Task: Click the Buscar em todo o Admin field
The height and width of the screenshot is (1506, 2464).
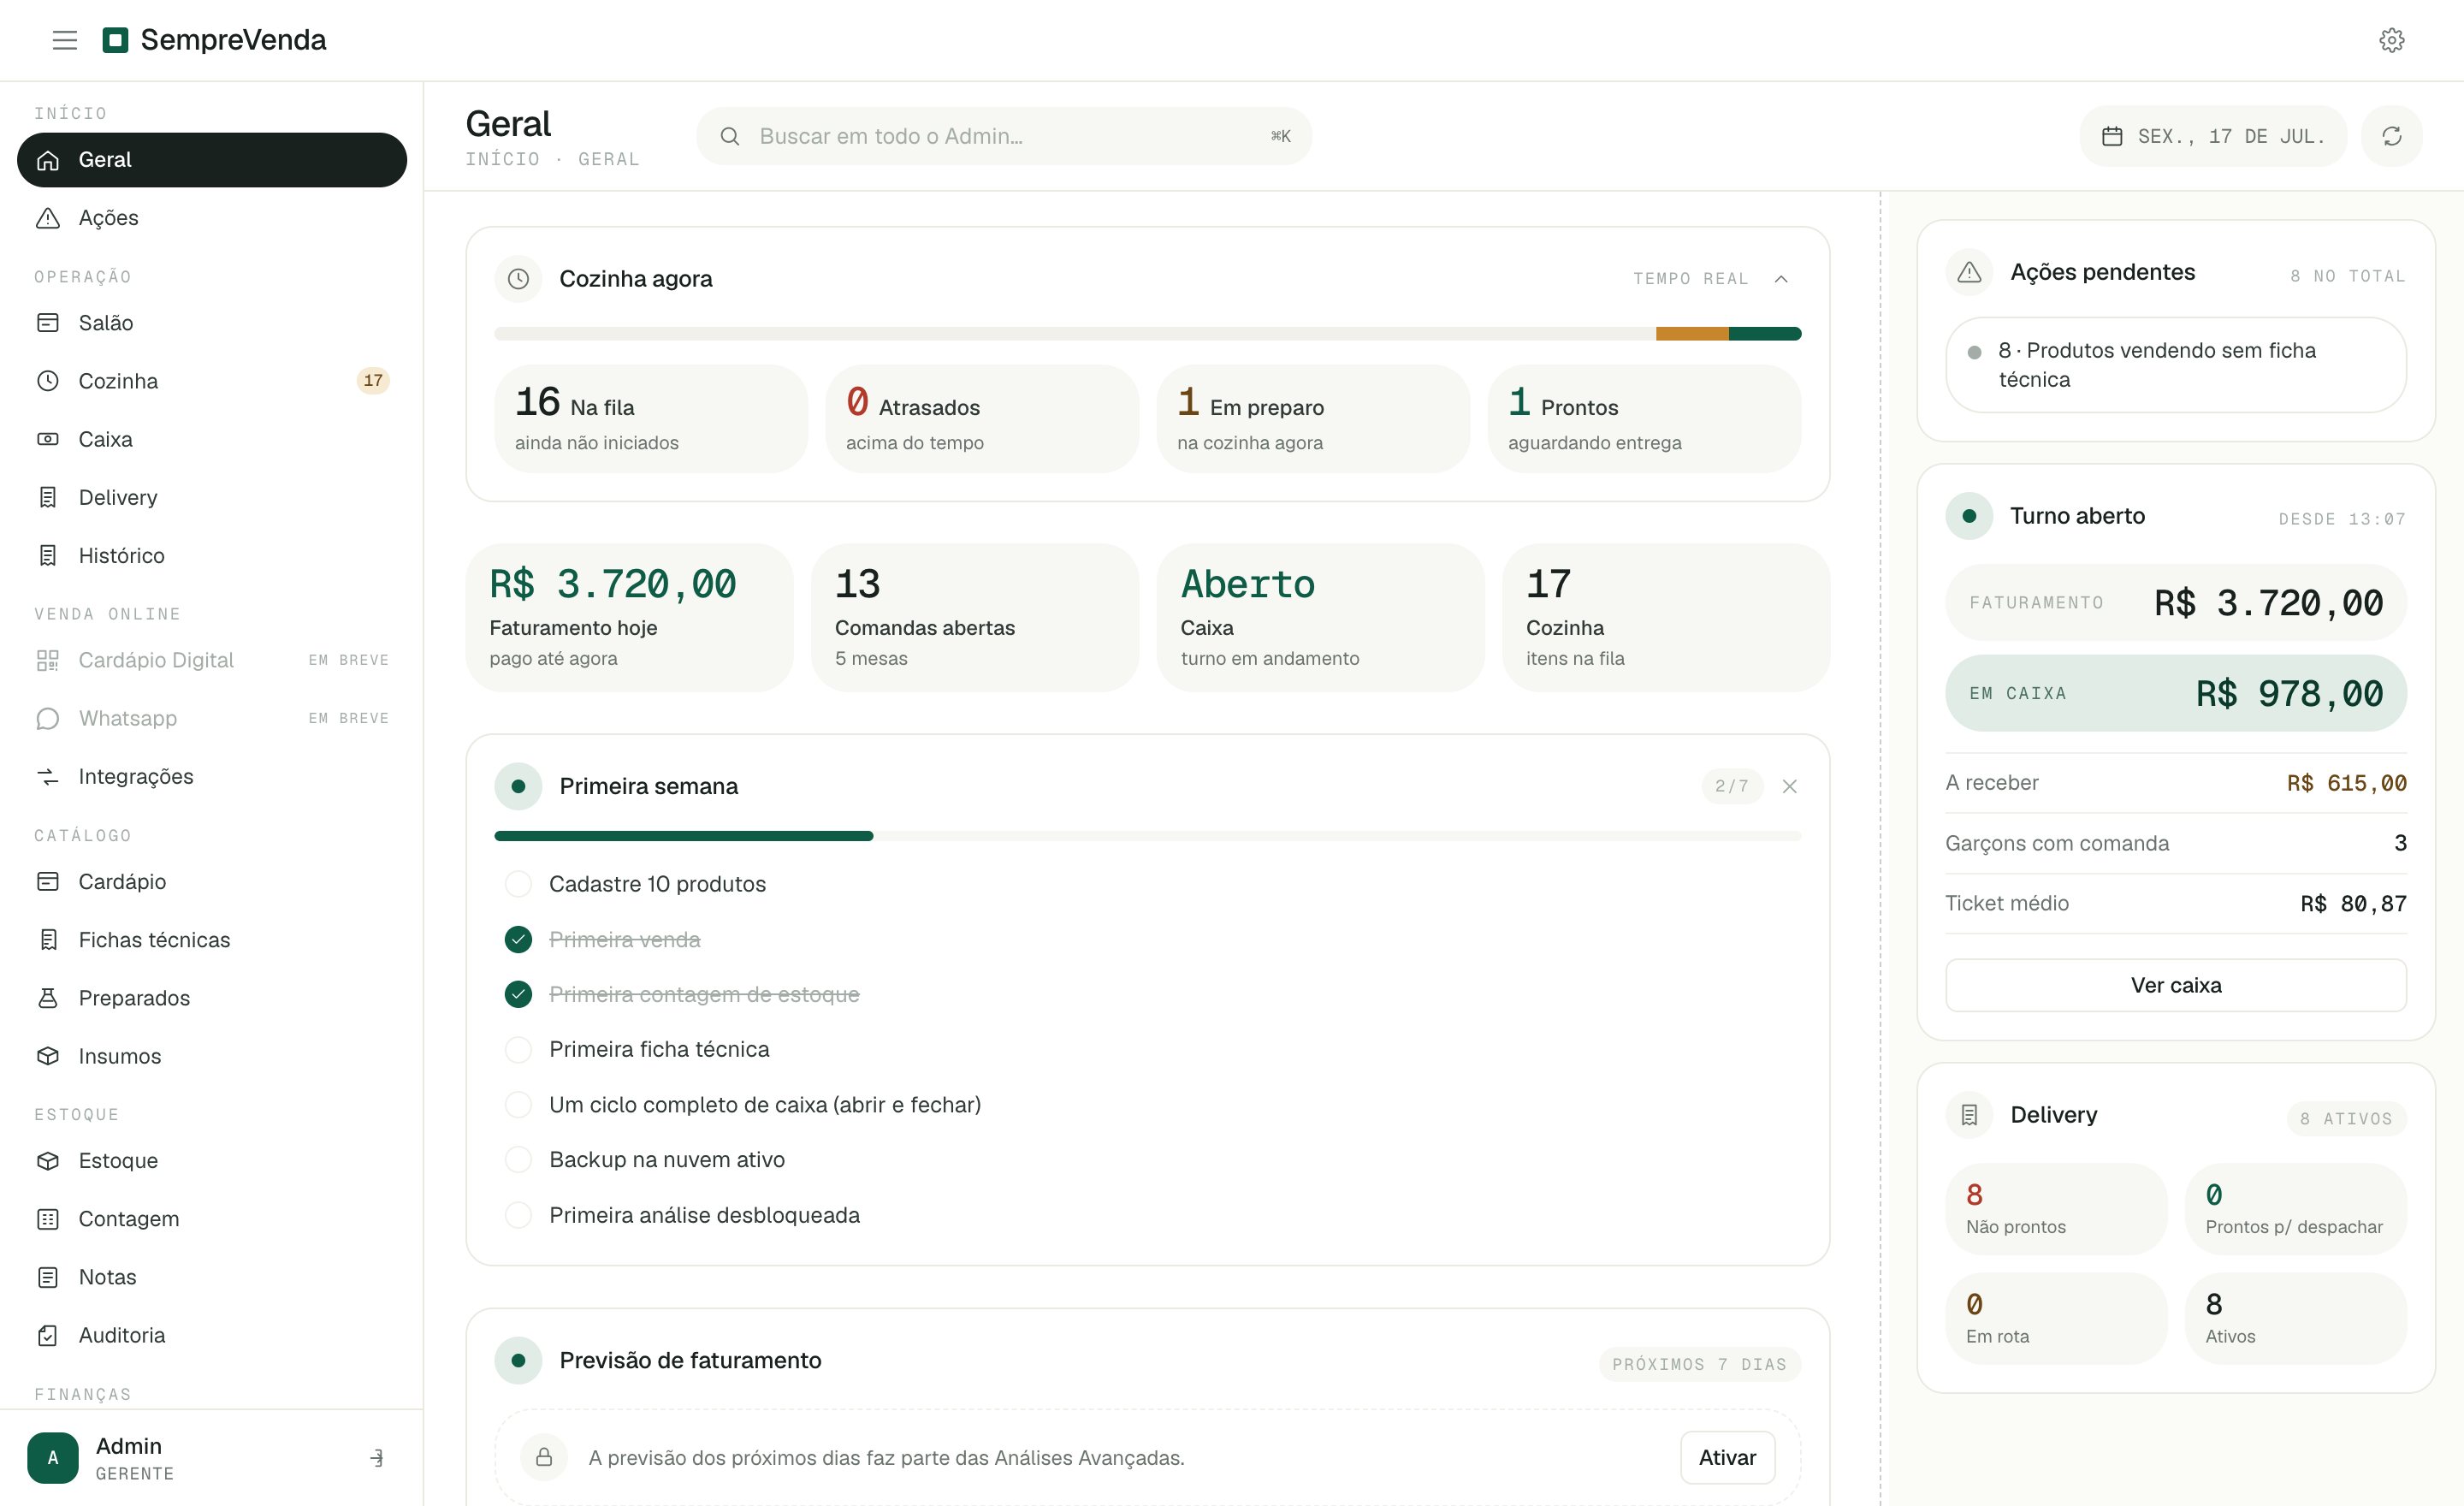Action: [x=1003, y=136]
